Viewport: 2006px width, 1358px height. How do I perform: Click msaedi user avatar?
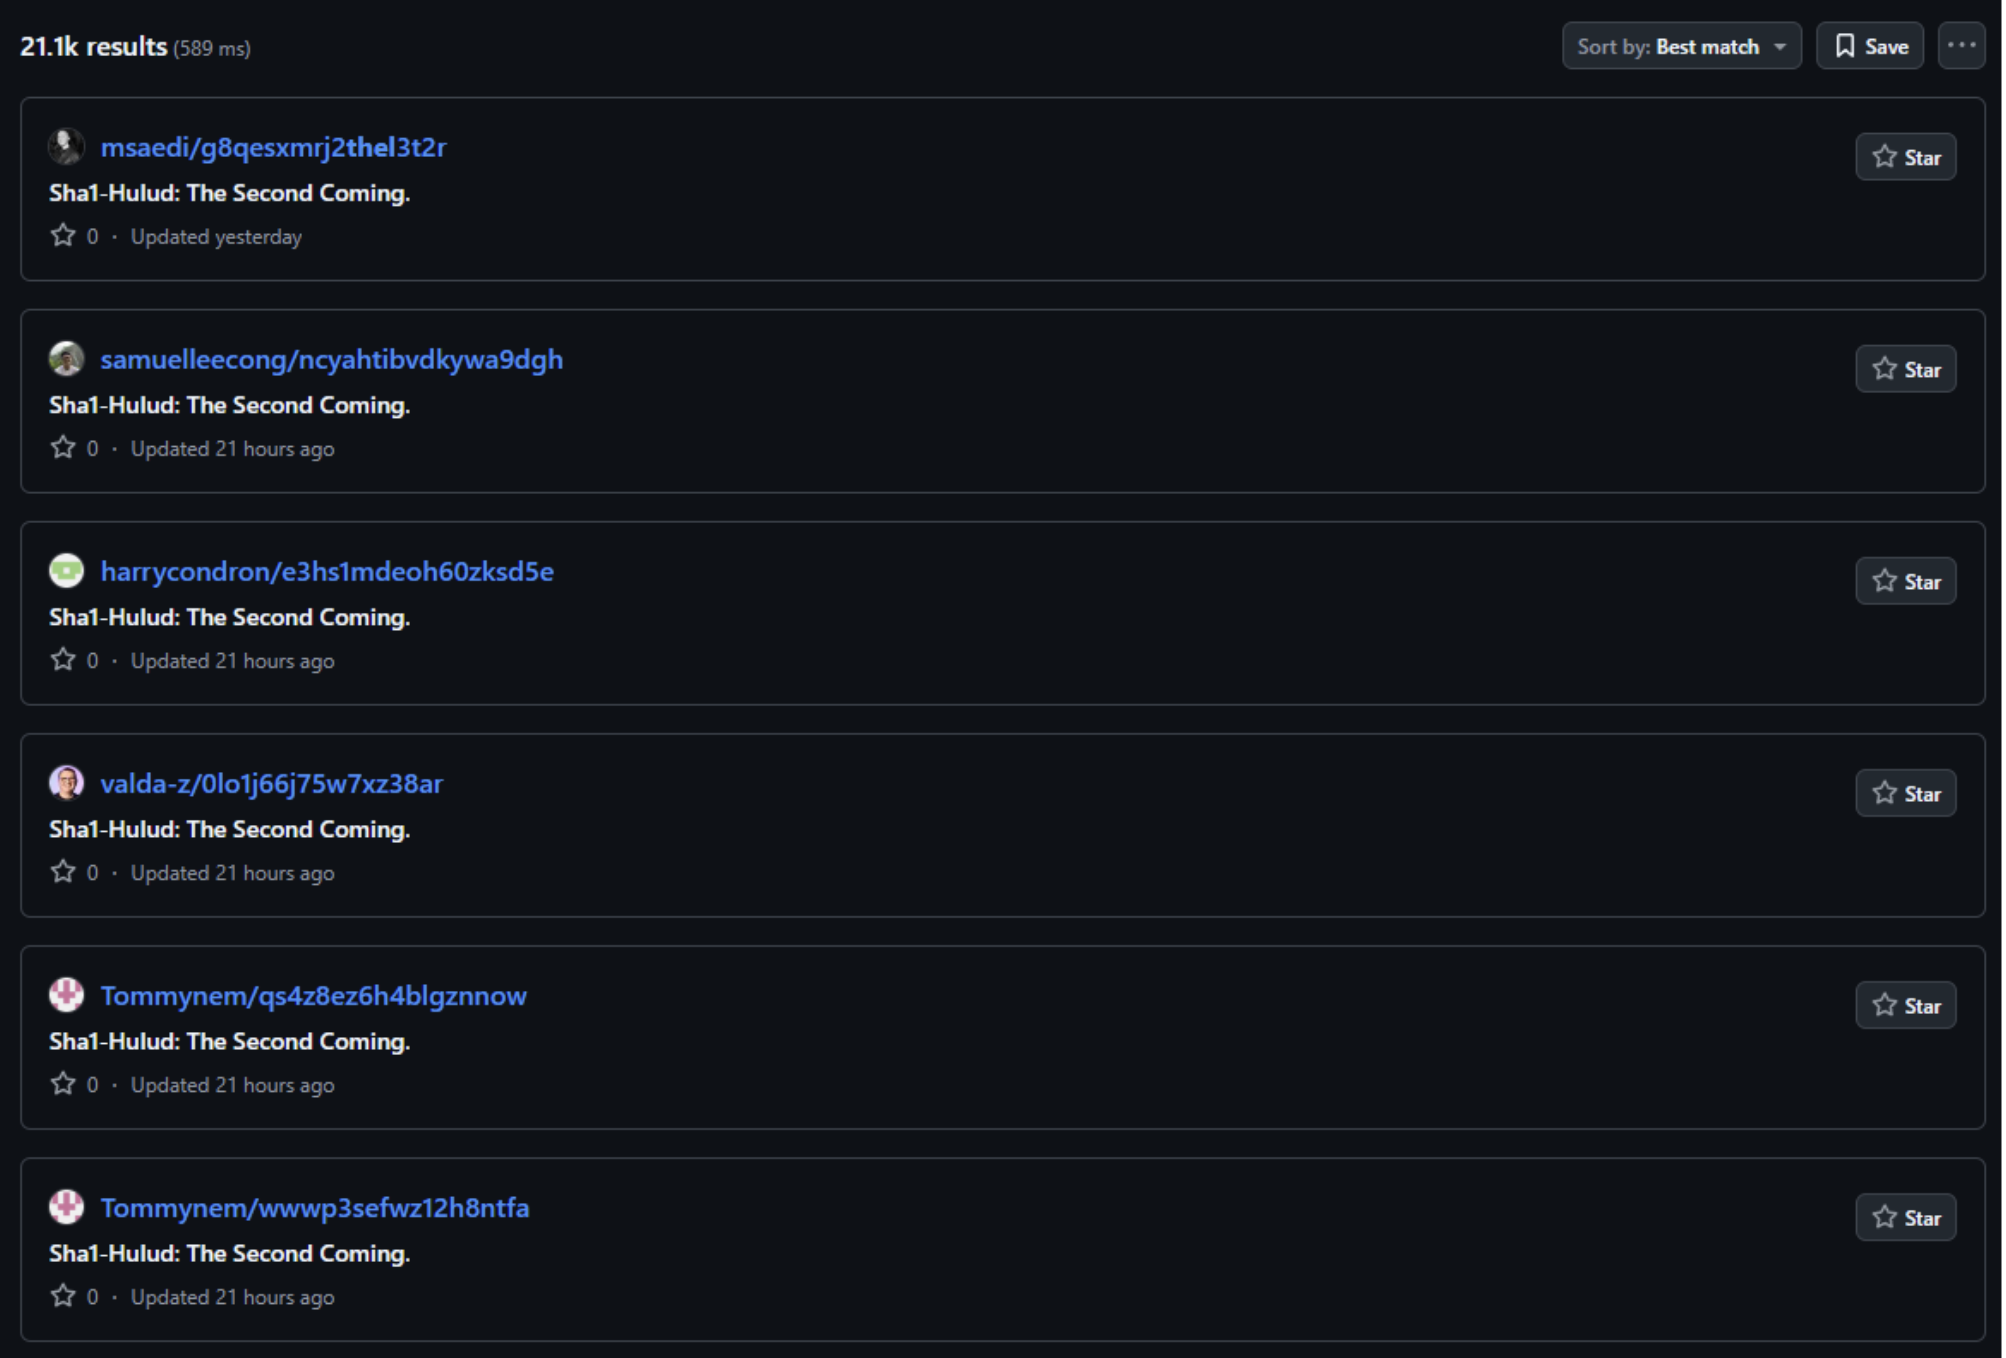(66, 147)
